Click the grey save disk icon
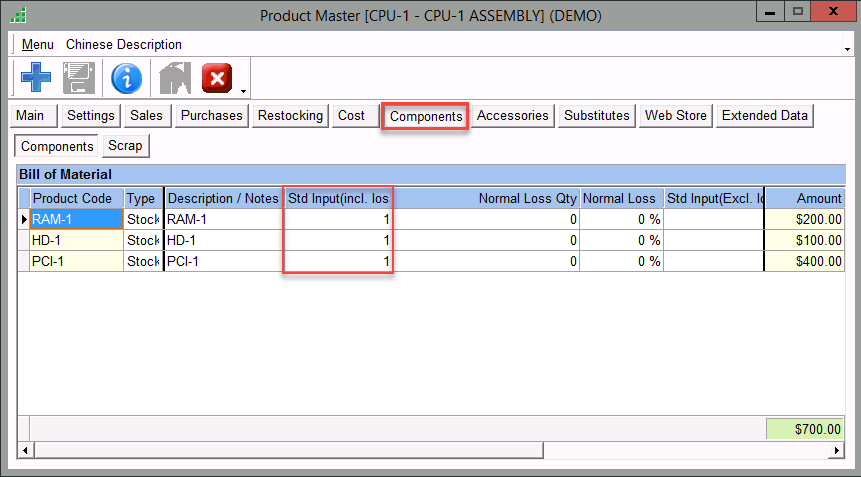This screenshot has height=477, width=861. (79, 78)
